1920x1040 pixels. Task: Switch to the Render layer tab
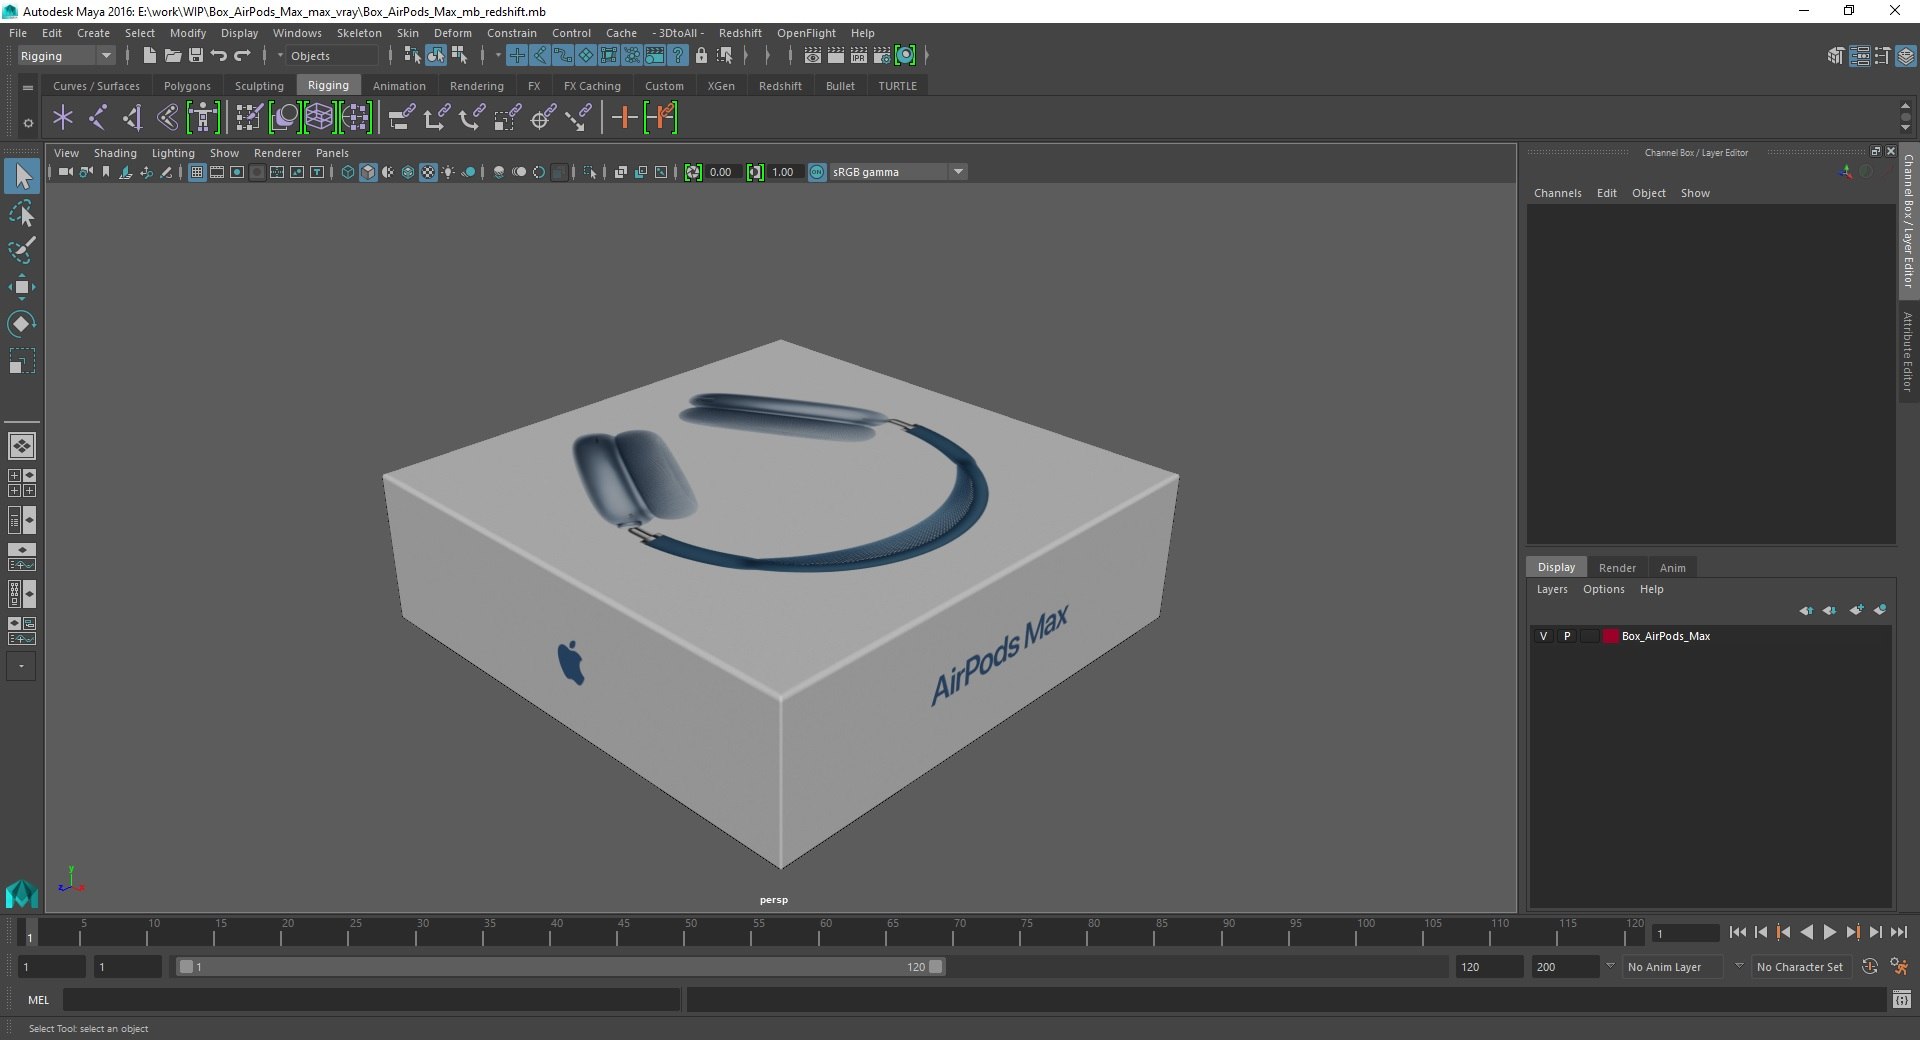(x=1617, y=568)
